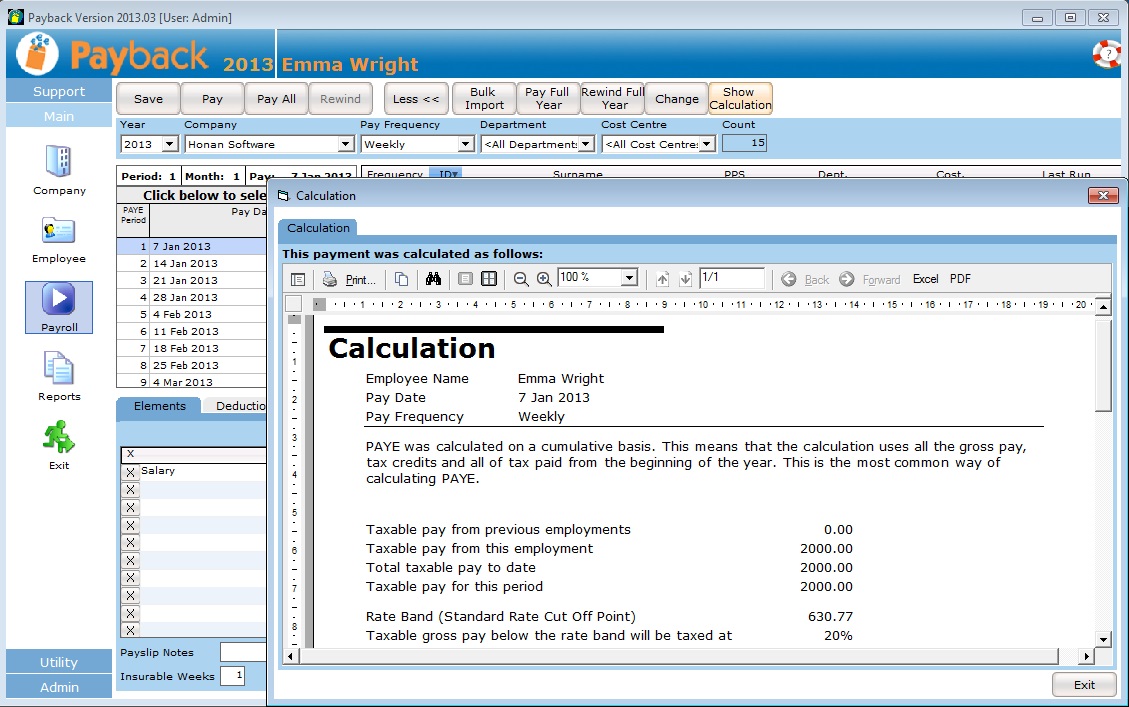The height and width of the screenshot is (707, 1129).
Task: Open the Company section in sidebar
Action: [59, 163]
